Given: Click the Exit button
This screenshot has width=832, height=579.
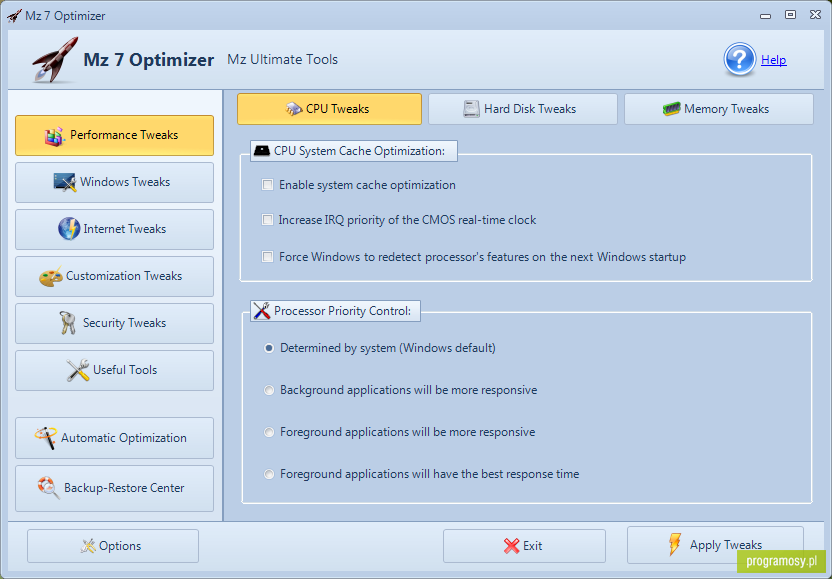Looking at the screenshot, I should coord(524,546).
